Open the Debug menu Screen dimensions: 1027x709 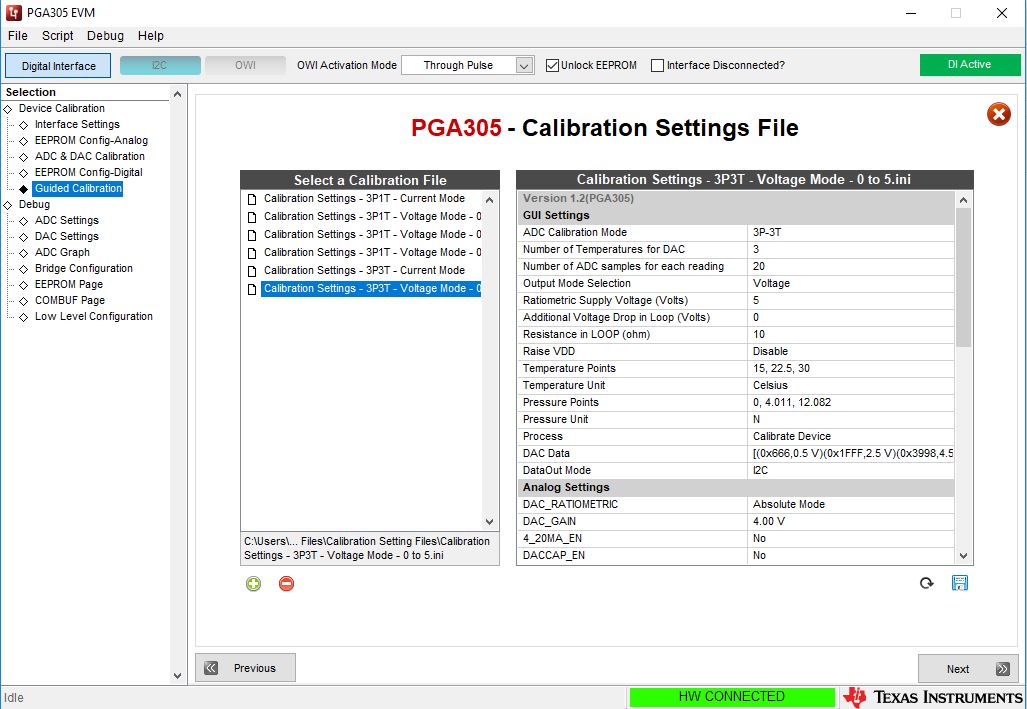105,36
